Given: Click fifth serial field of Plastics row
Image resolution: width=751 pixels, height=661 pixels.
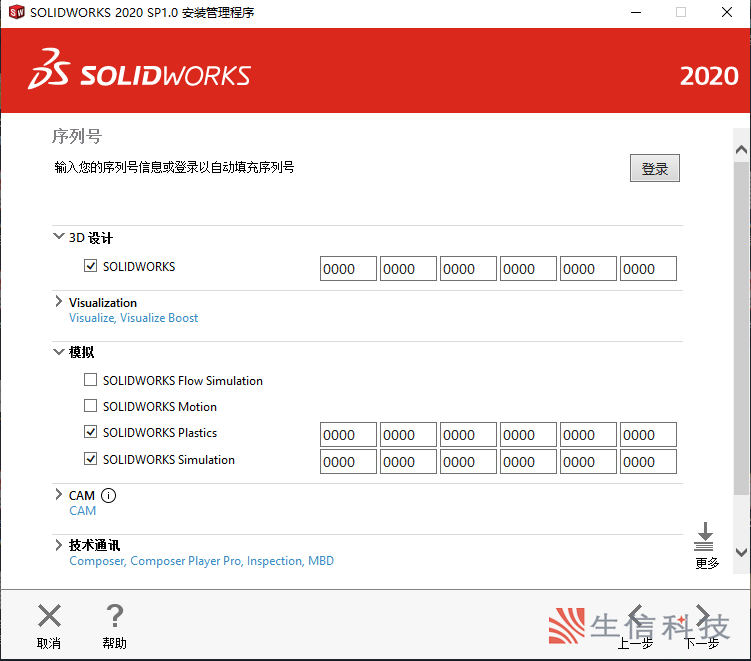Looking at the screenshot, I should (x=588, y=435).
